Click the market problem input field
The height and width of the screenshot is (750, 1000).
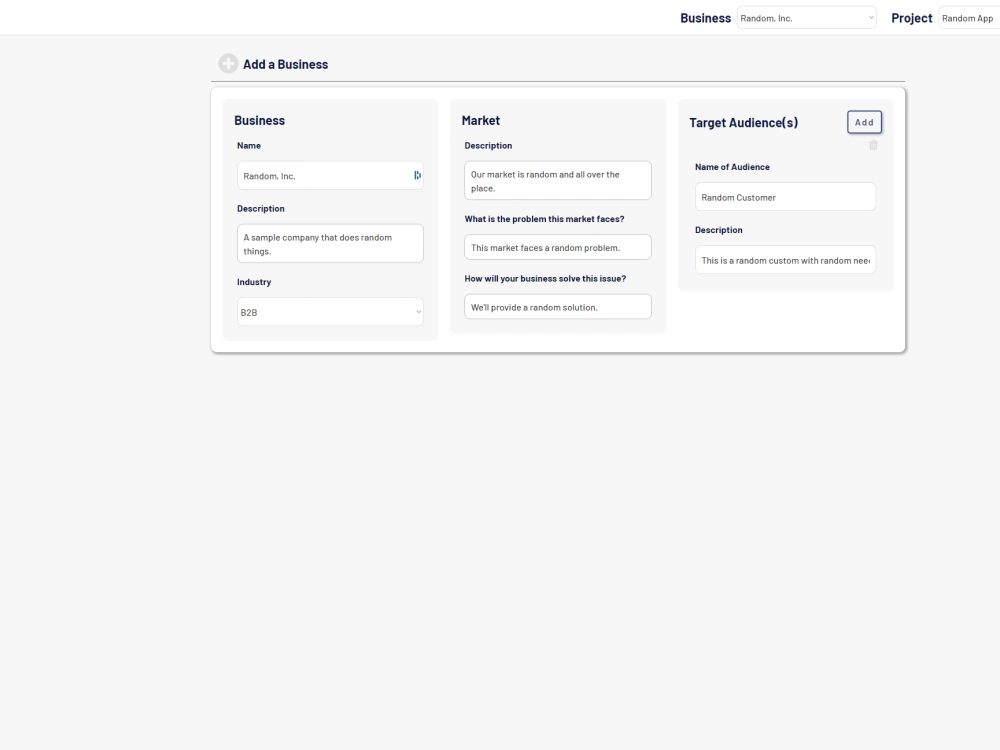pos(557,247)
